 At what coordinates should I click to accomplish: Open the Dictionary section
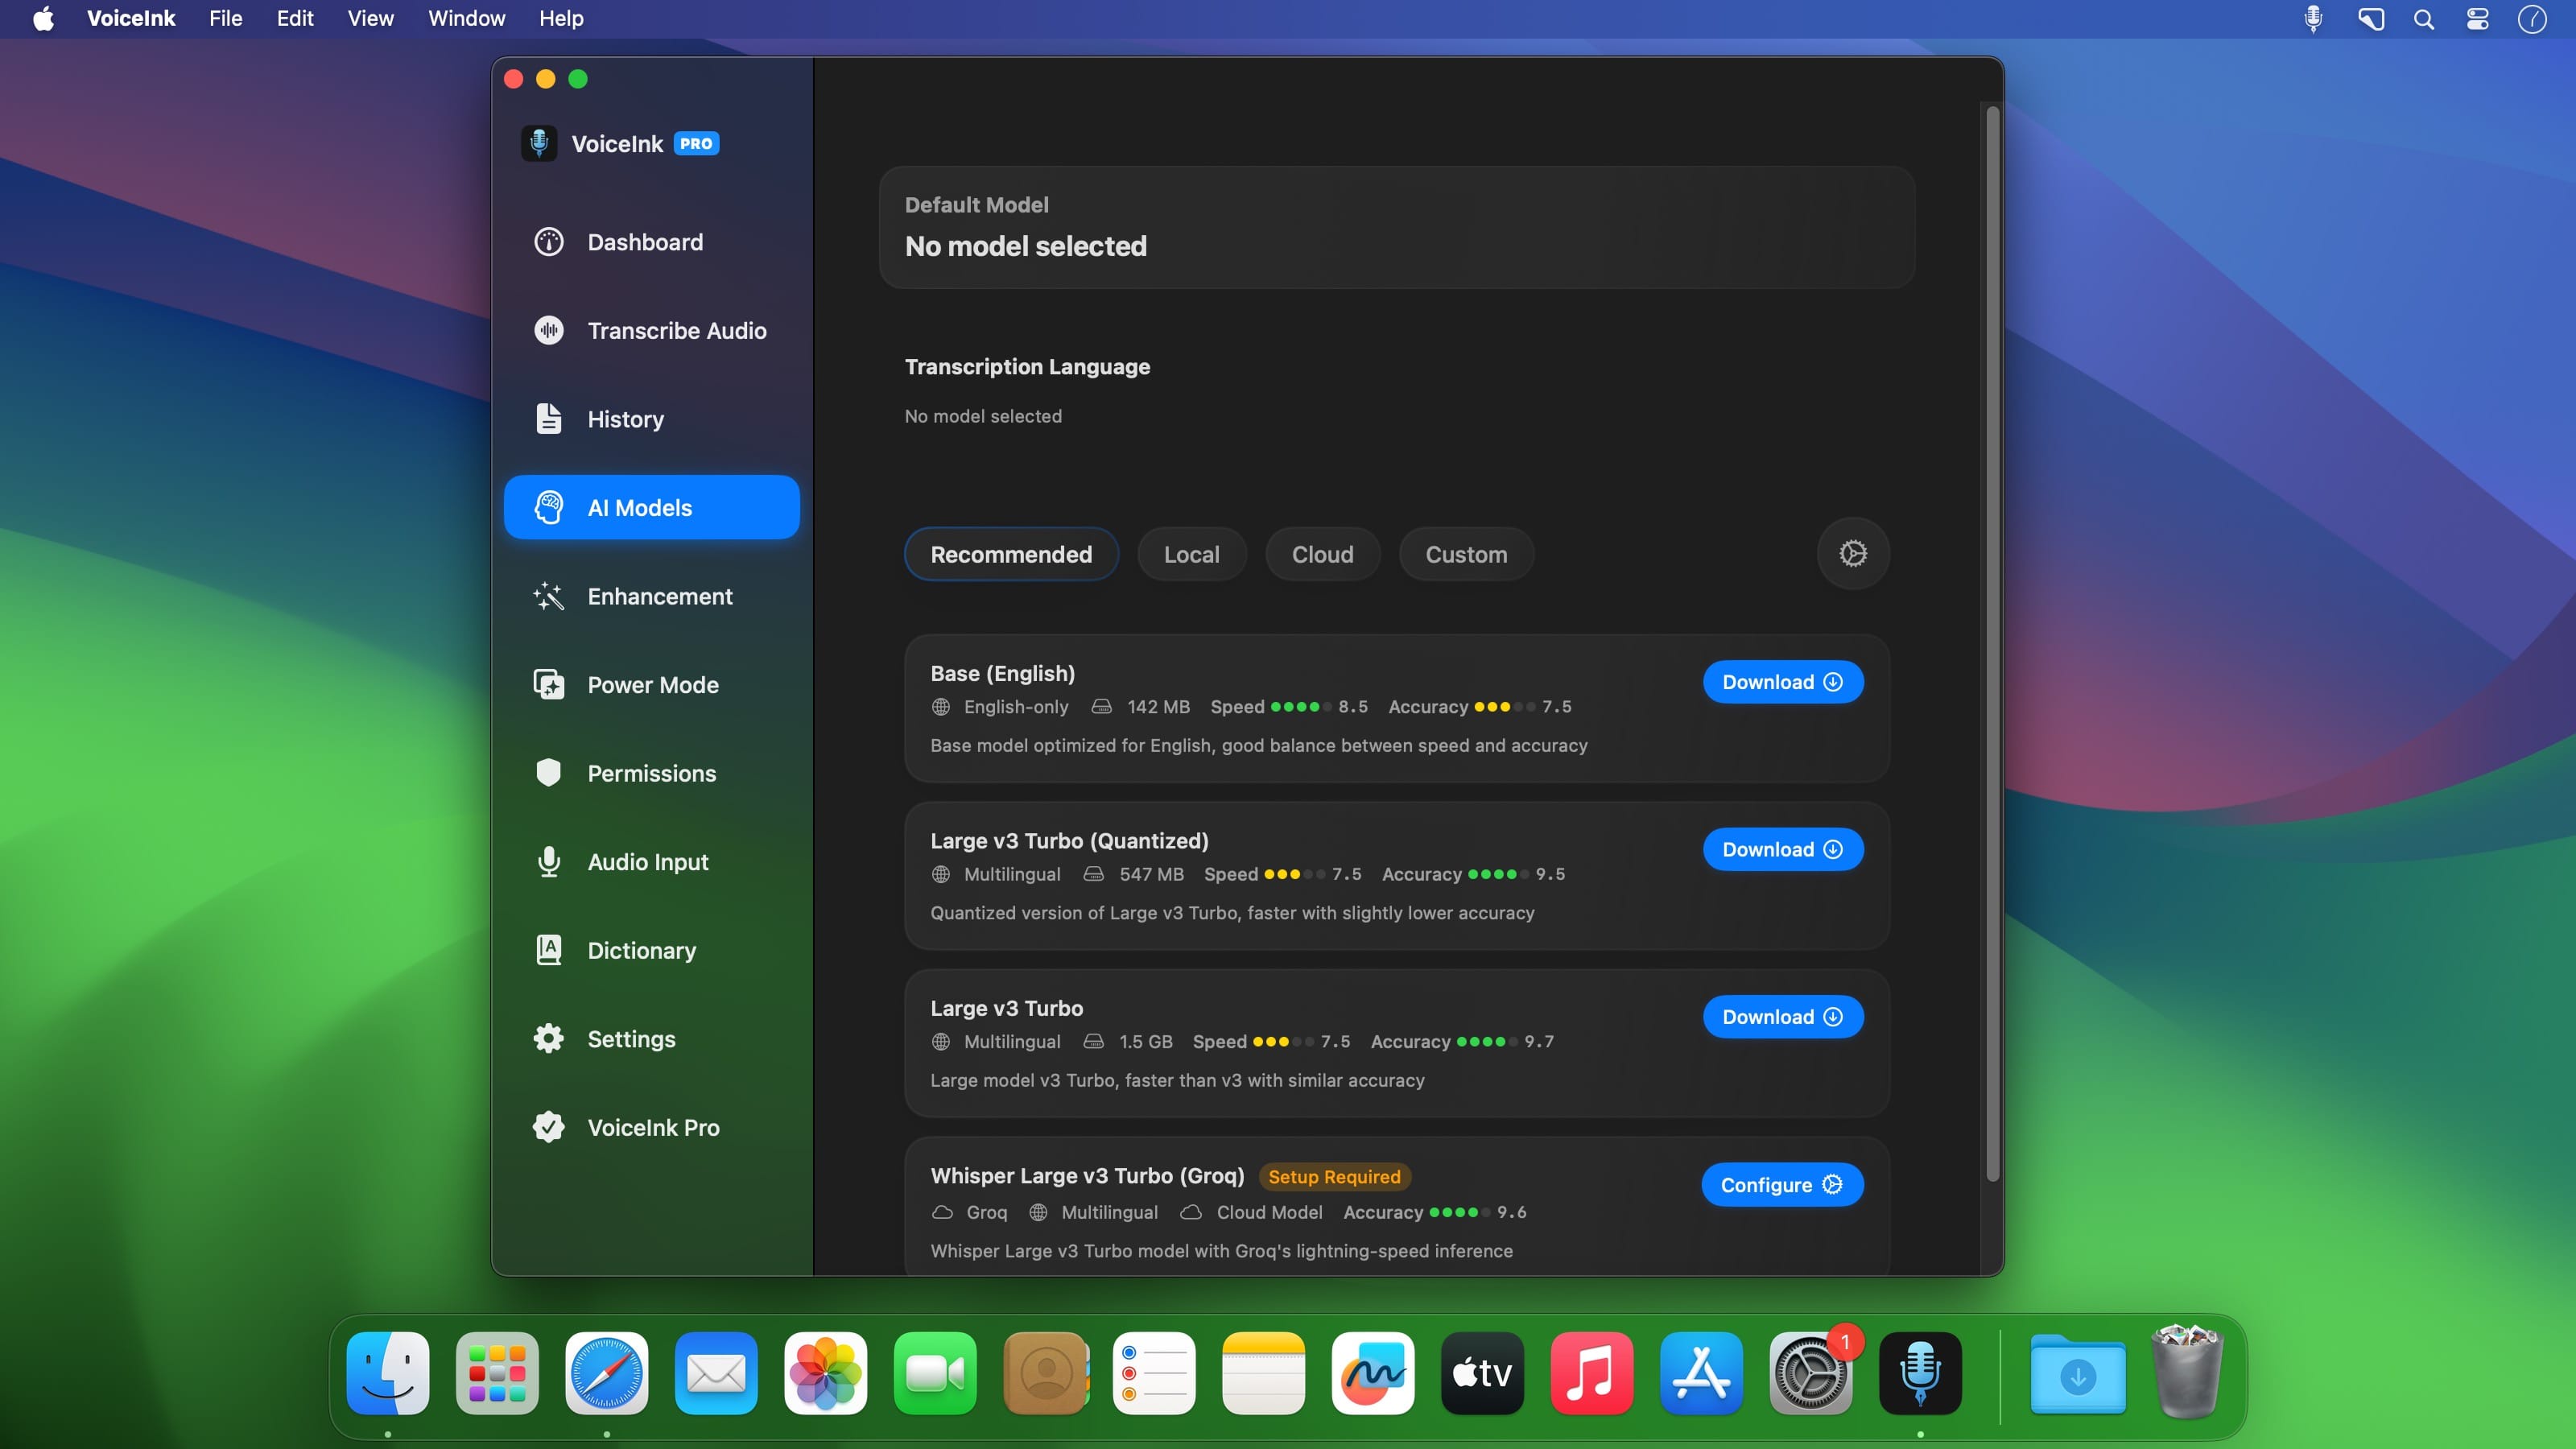[x=641, y=950]
